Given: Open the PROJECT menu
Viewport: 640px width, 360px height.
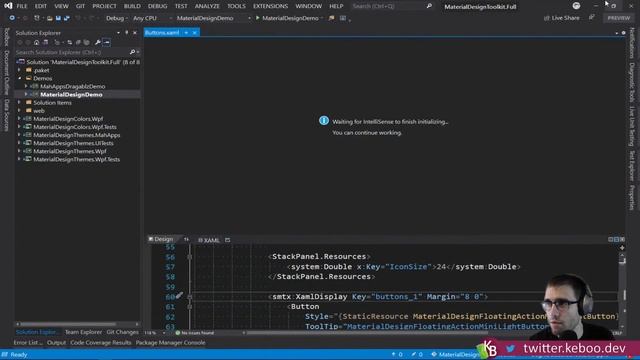Looking at the screenshot, I should click(x=104, y=6).
